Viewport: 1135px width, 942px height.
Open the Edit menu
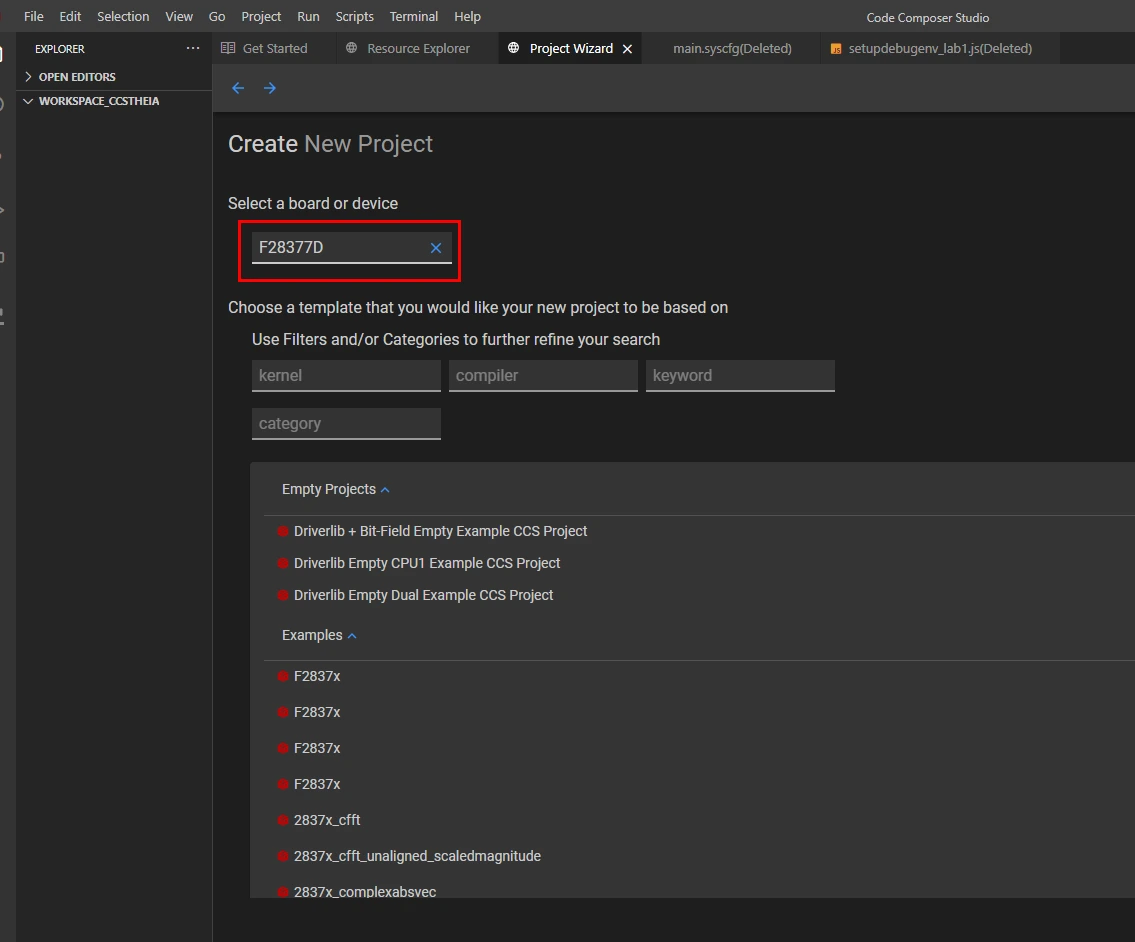click(x=69, y=16)
